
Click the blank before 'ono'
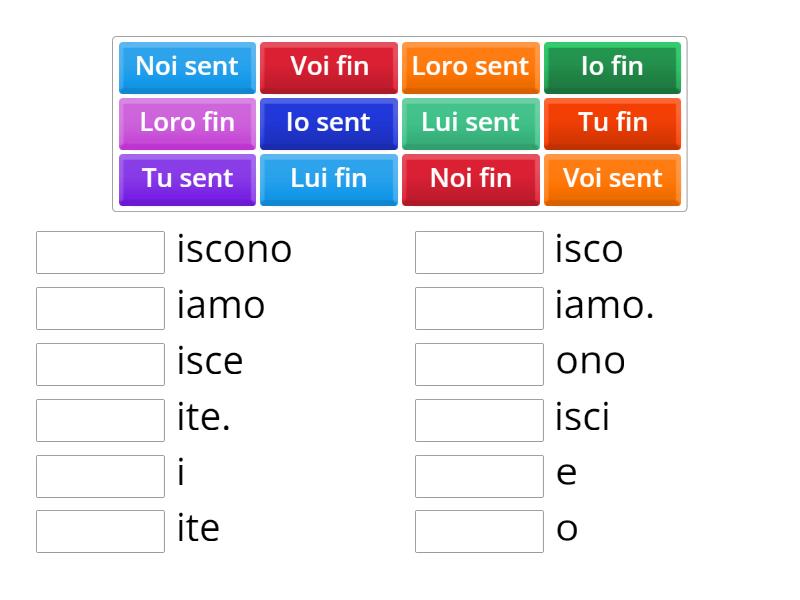coord(478,363)
